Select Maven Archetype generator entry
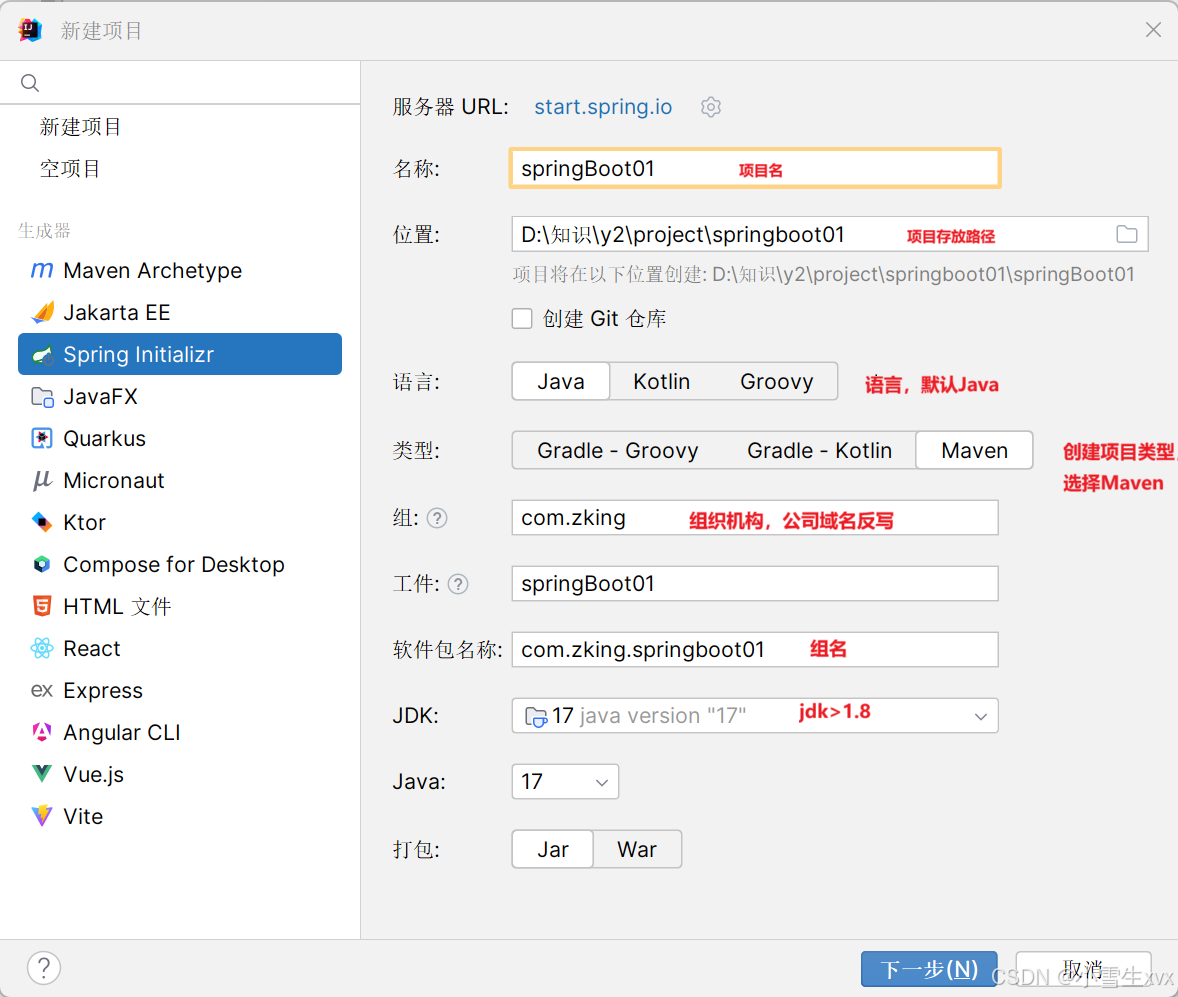Screen dimensions: 1178x997 pos(180,270)
